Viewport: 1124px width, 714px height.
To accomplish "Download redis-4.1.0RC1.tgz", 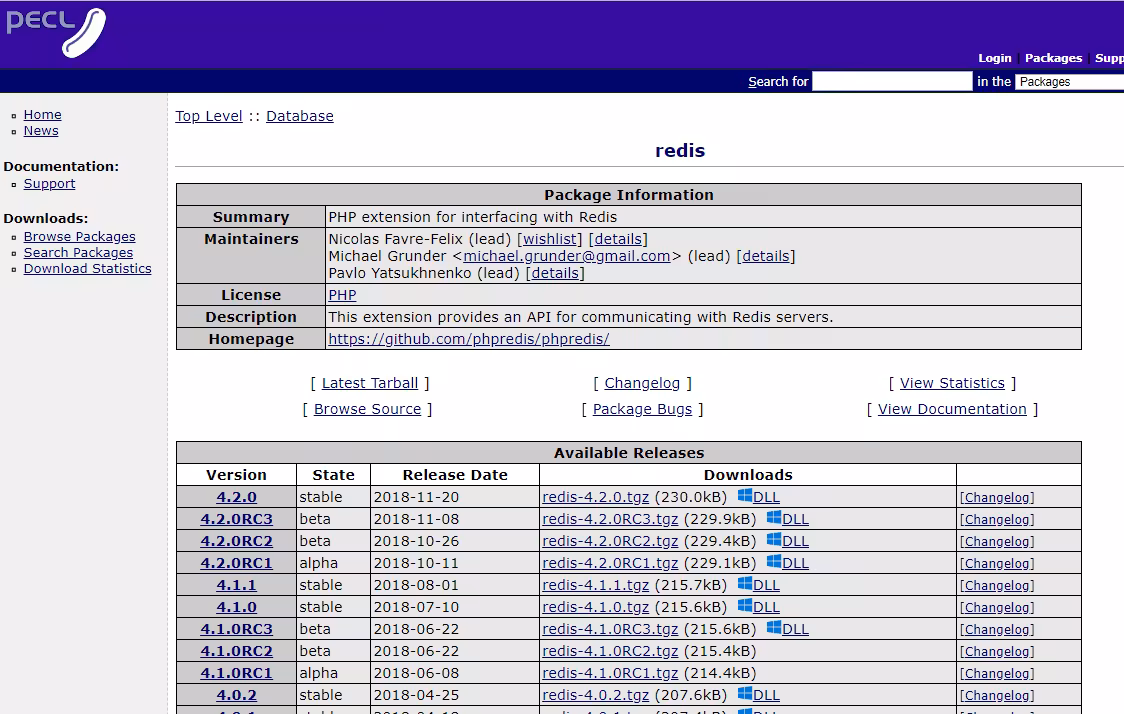I will click(x=610, y=673).
